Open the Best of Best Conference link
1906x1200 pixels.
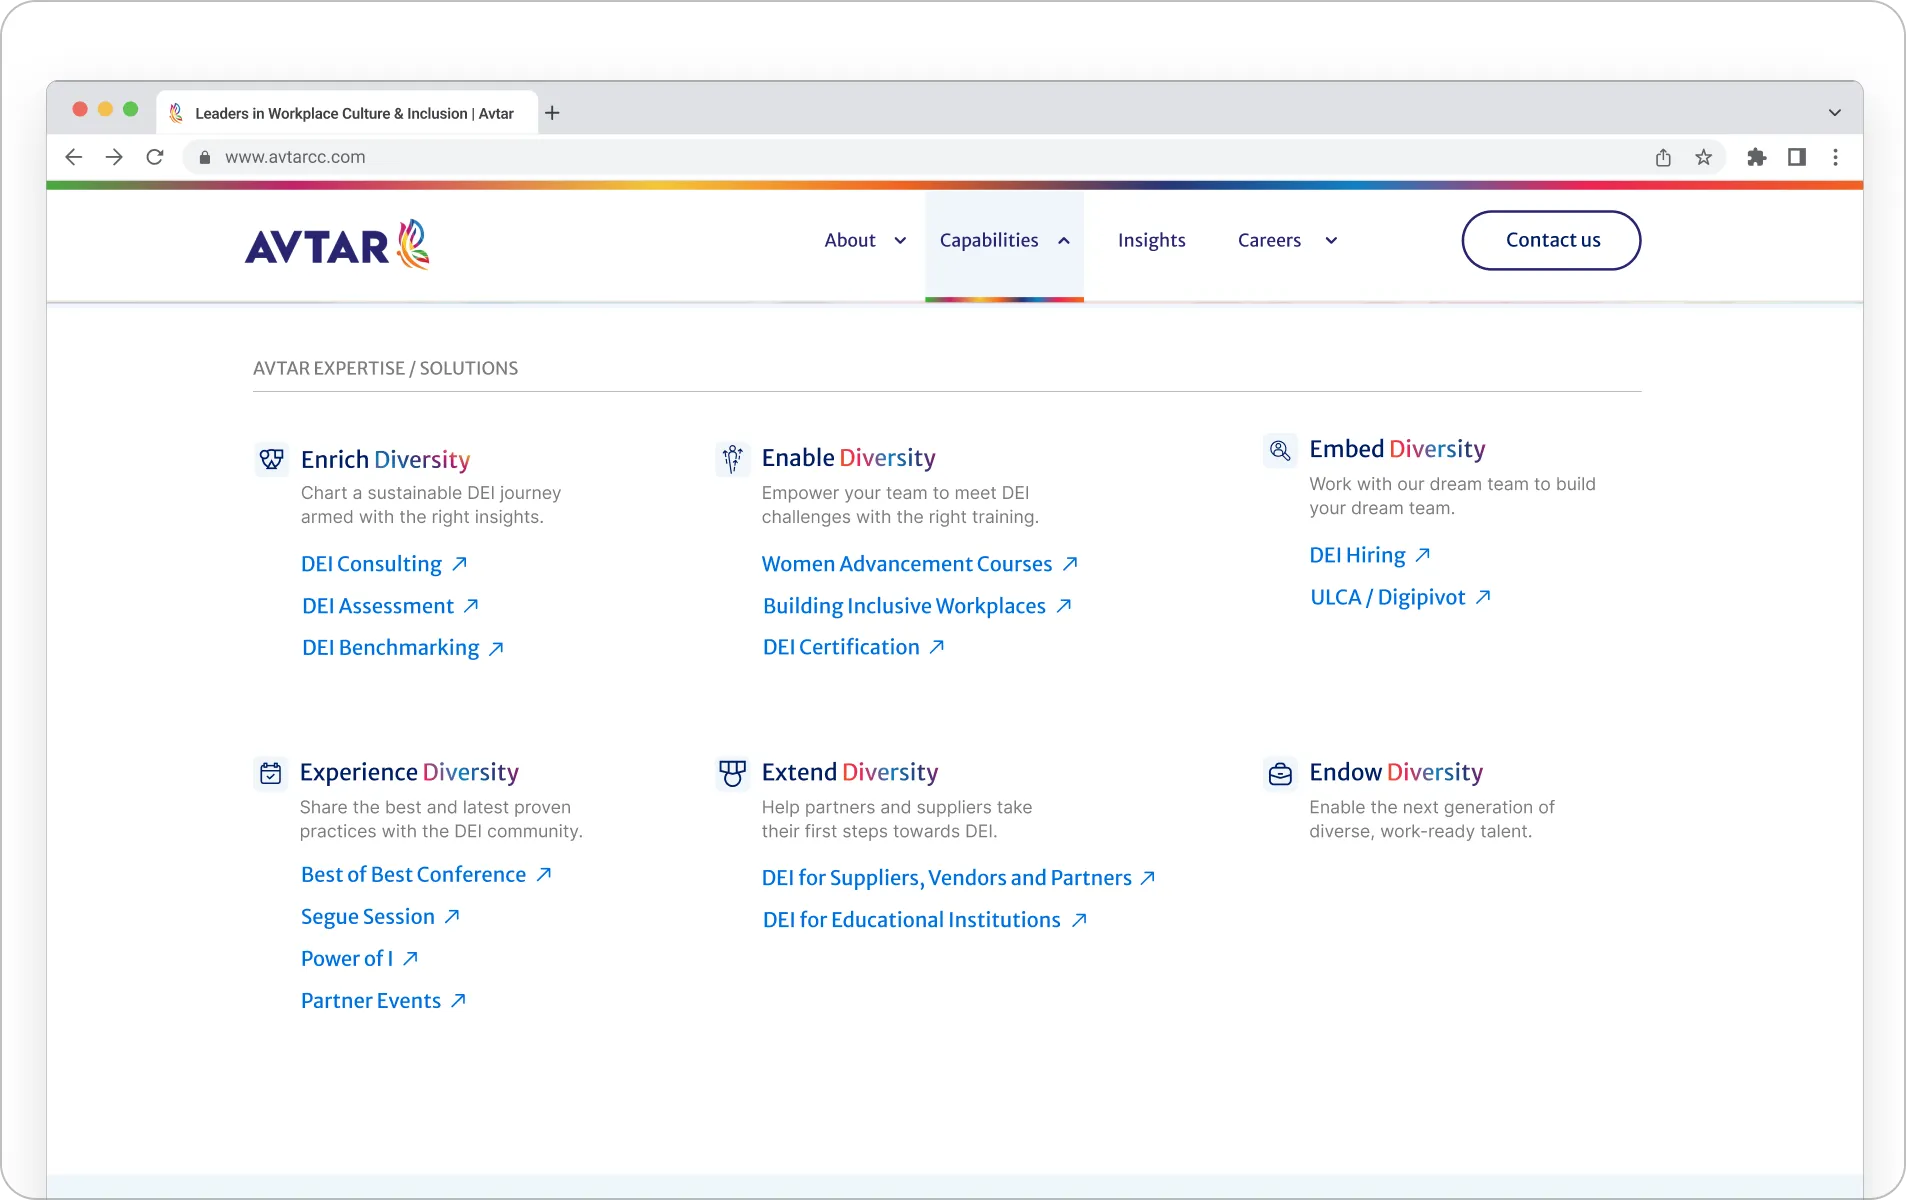click(413, 874)
